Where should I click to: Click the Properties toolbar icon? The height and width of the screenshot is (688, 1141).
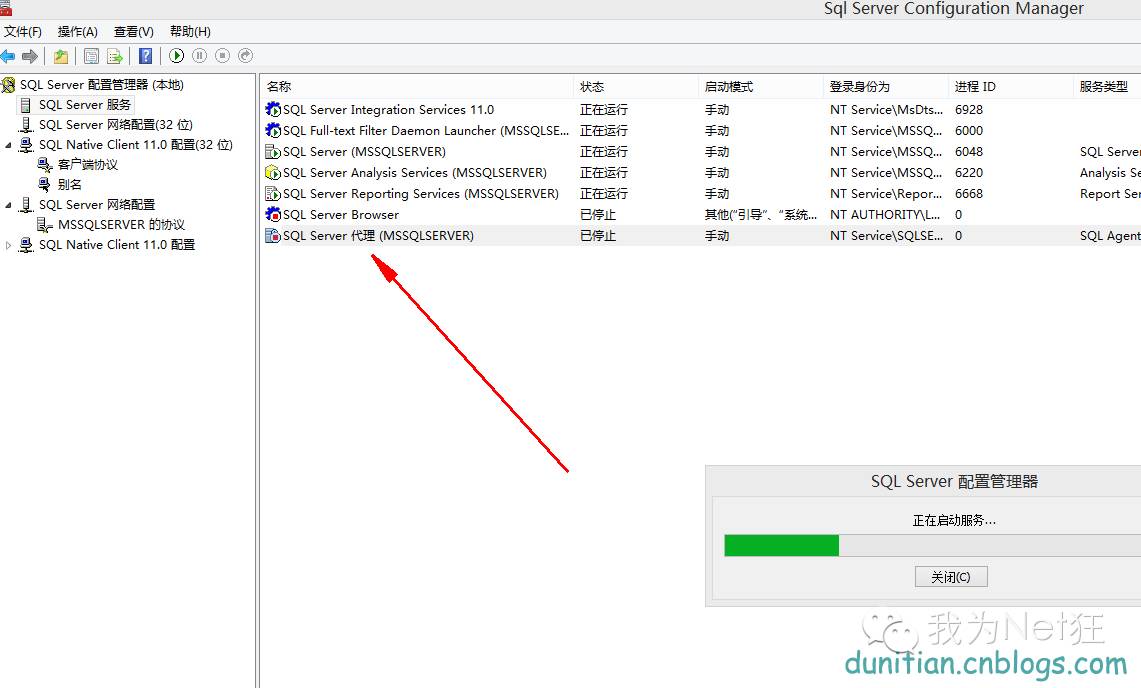(92, 56)
